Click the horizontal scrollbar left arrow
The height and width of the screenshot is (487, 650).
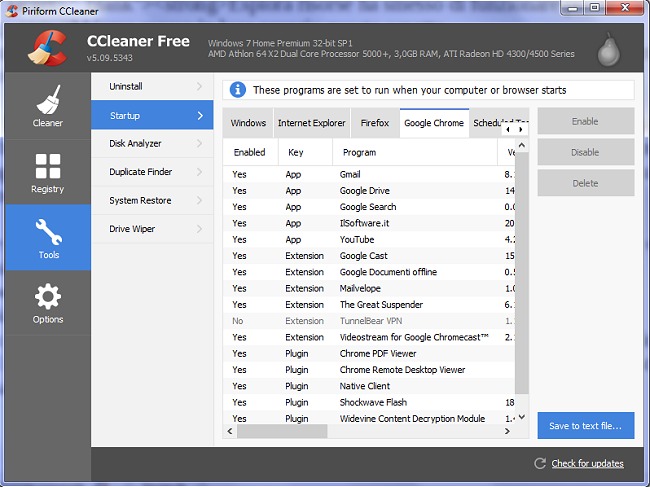230,431
